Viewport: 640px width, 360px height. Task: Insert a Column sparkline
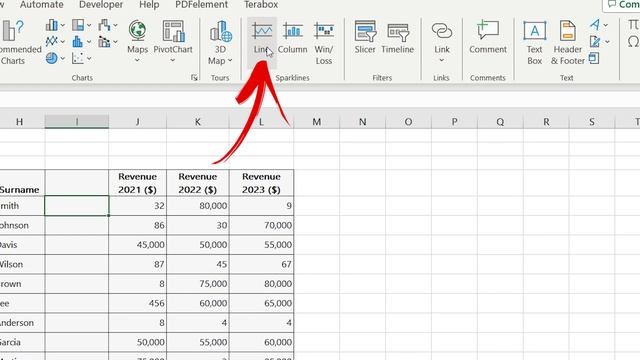coord(292,38)
